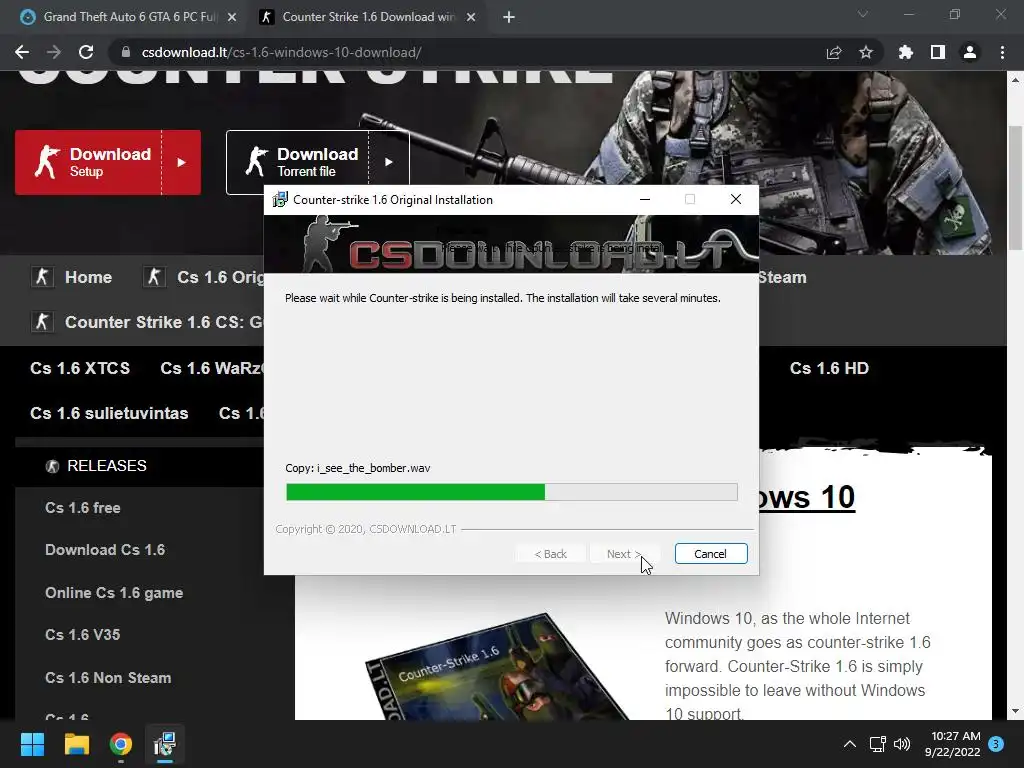
Task: Click the Counter-Strike 1.6 box art image
Action: click(496, 666)
